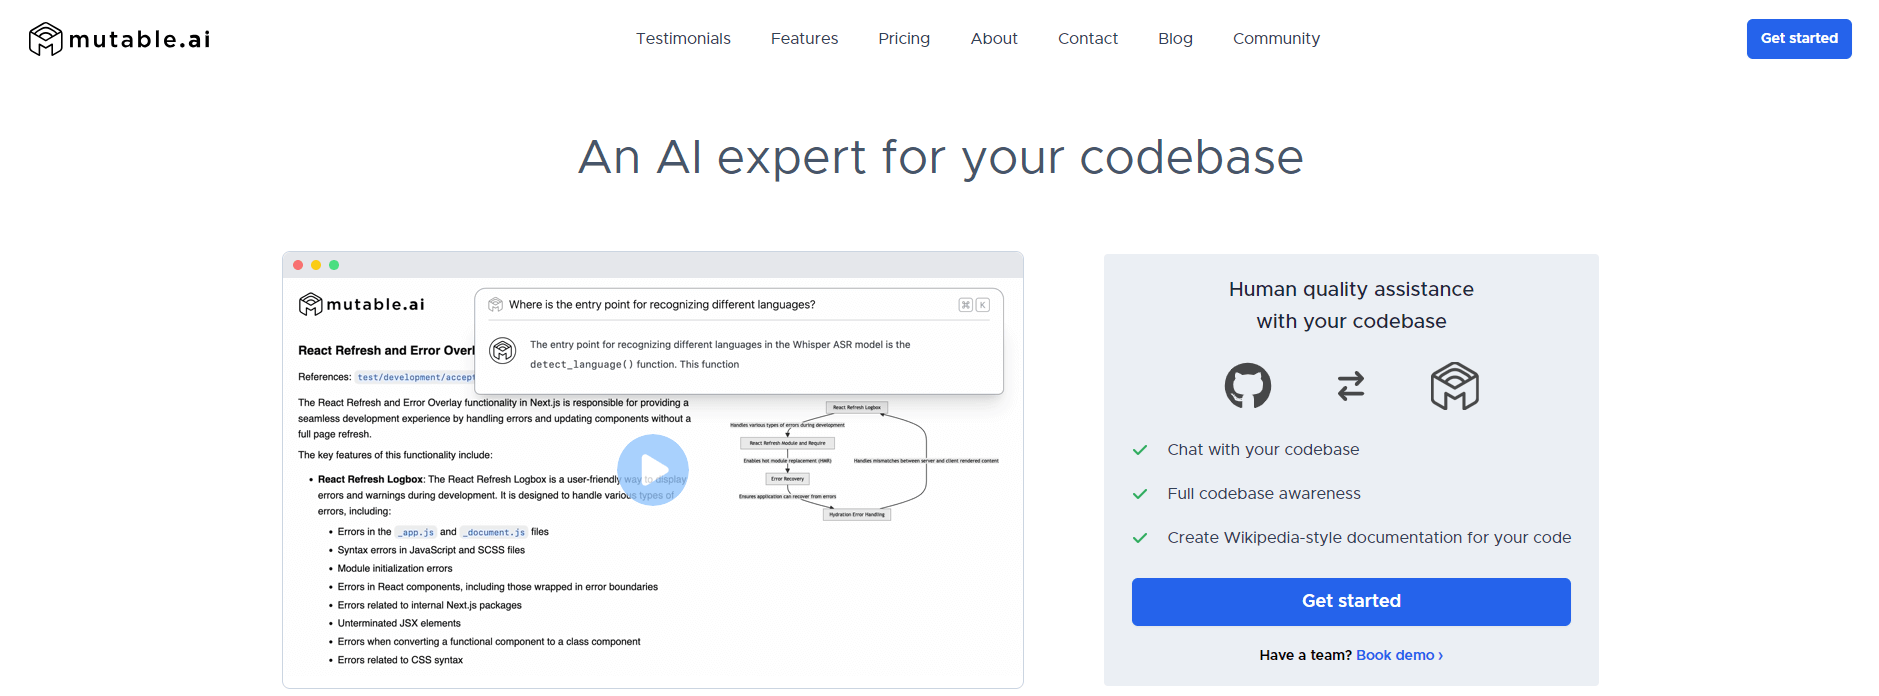Screen dimensions: 1879x696
Task: Open the Book demo link
Action: tap(1399, 655)
